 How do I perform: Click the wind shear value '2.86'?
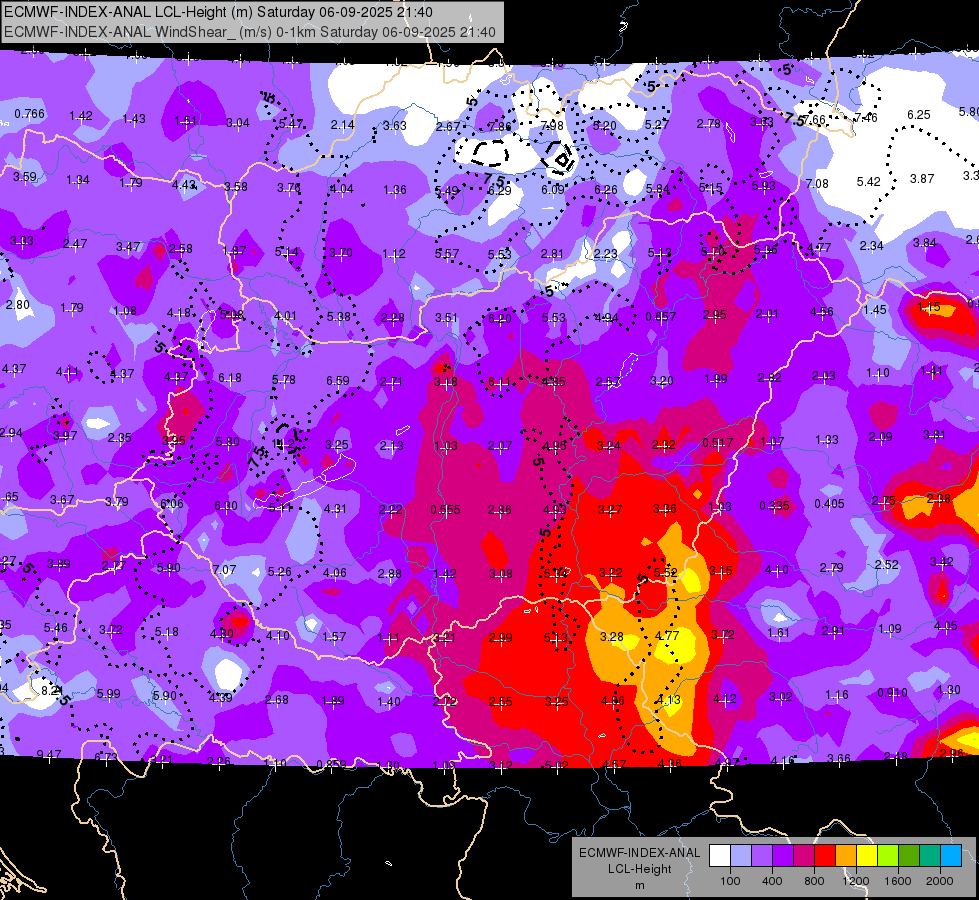(x=499, y=510)
